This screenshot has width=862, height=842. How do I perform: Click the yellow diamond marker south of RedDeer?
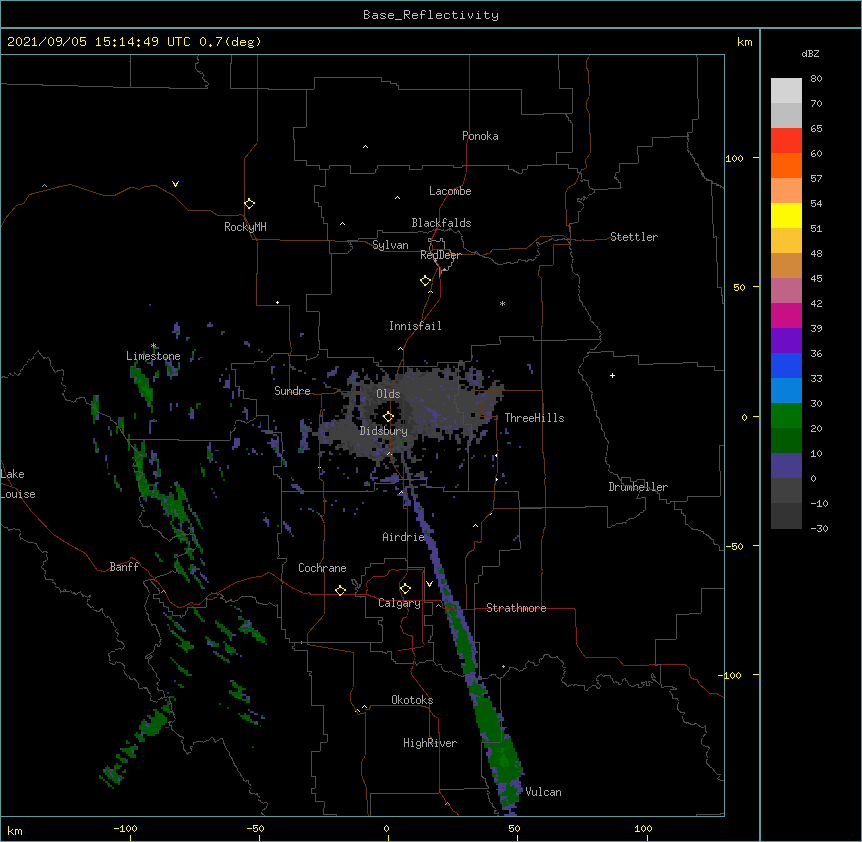[x=425, y=280]
